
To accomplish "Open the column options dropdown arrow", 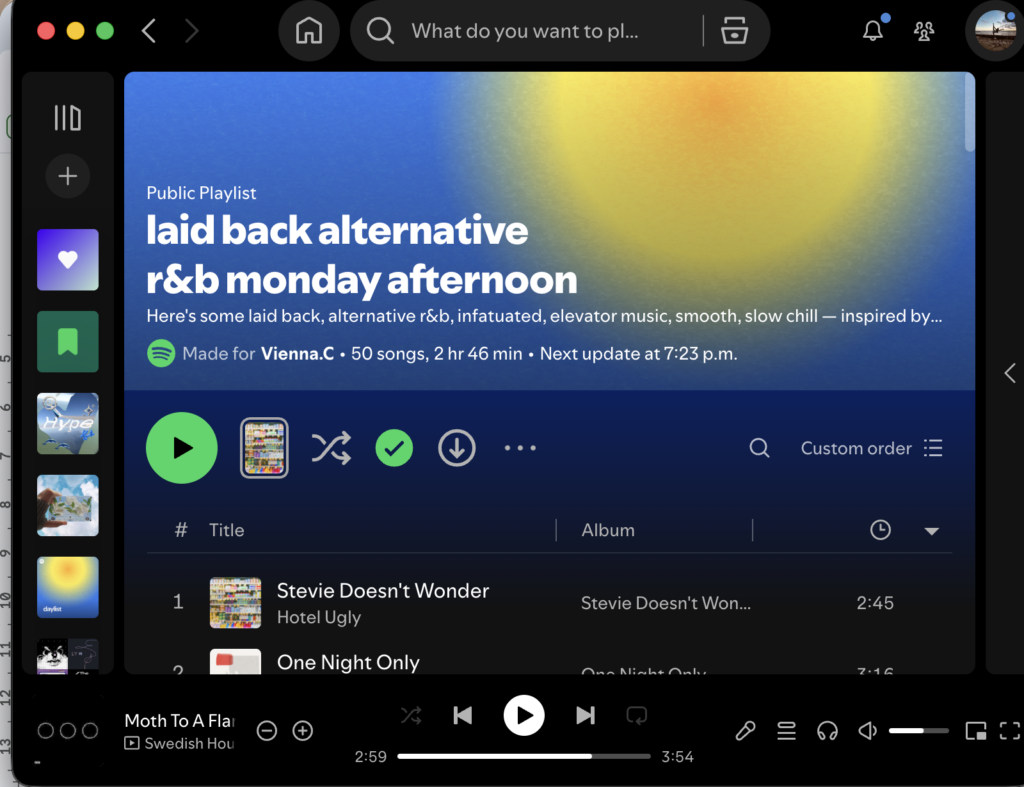I will (x=932, y=531).
